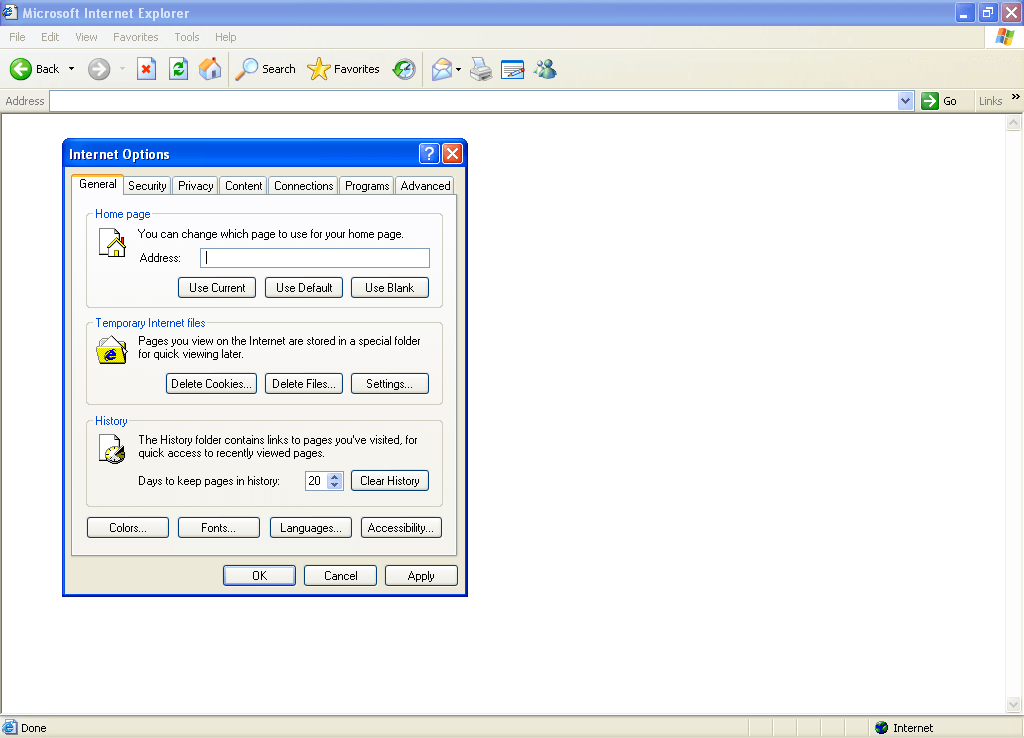Viewport: 1024px width, 738px height.
Task: Click the Use Current button
Action: 217,287
